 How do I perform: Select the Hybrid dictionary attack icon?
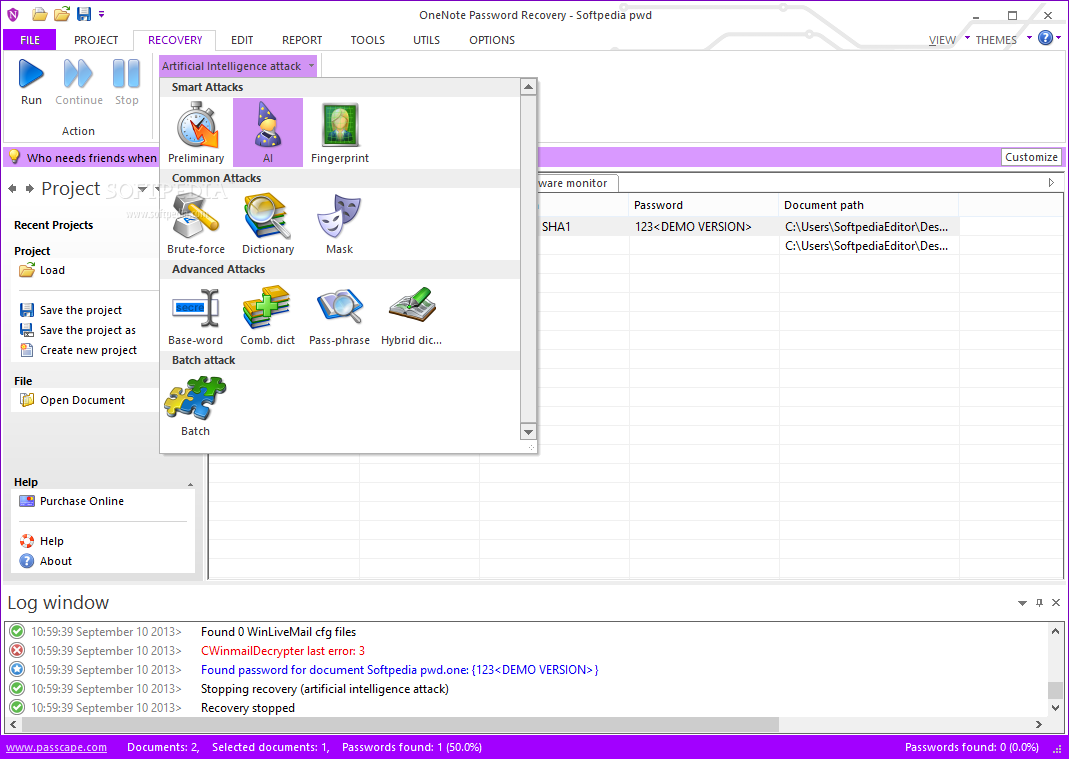click(411, 315)
